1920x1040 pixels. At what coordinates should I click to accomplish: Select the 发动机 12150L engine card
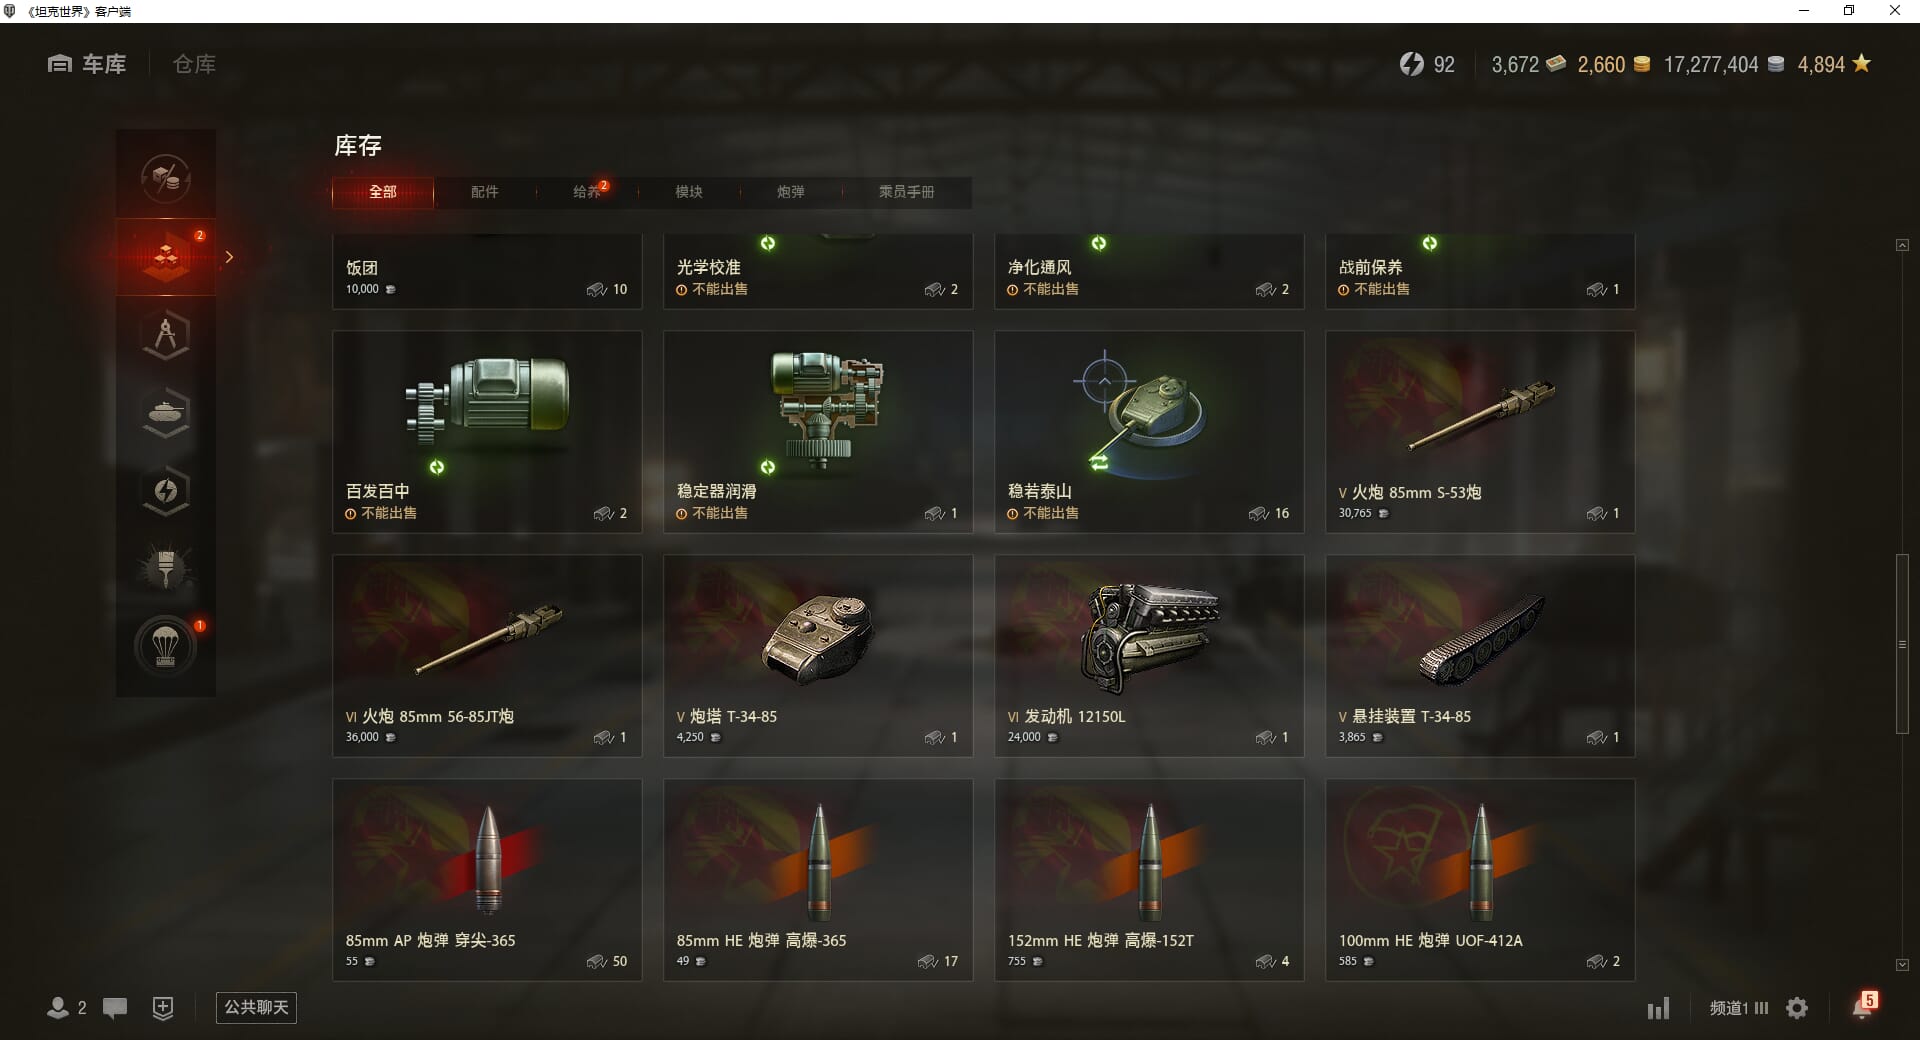coord(1149,656)
